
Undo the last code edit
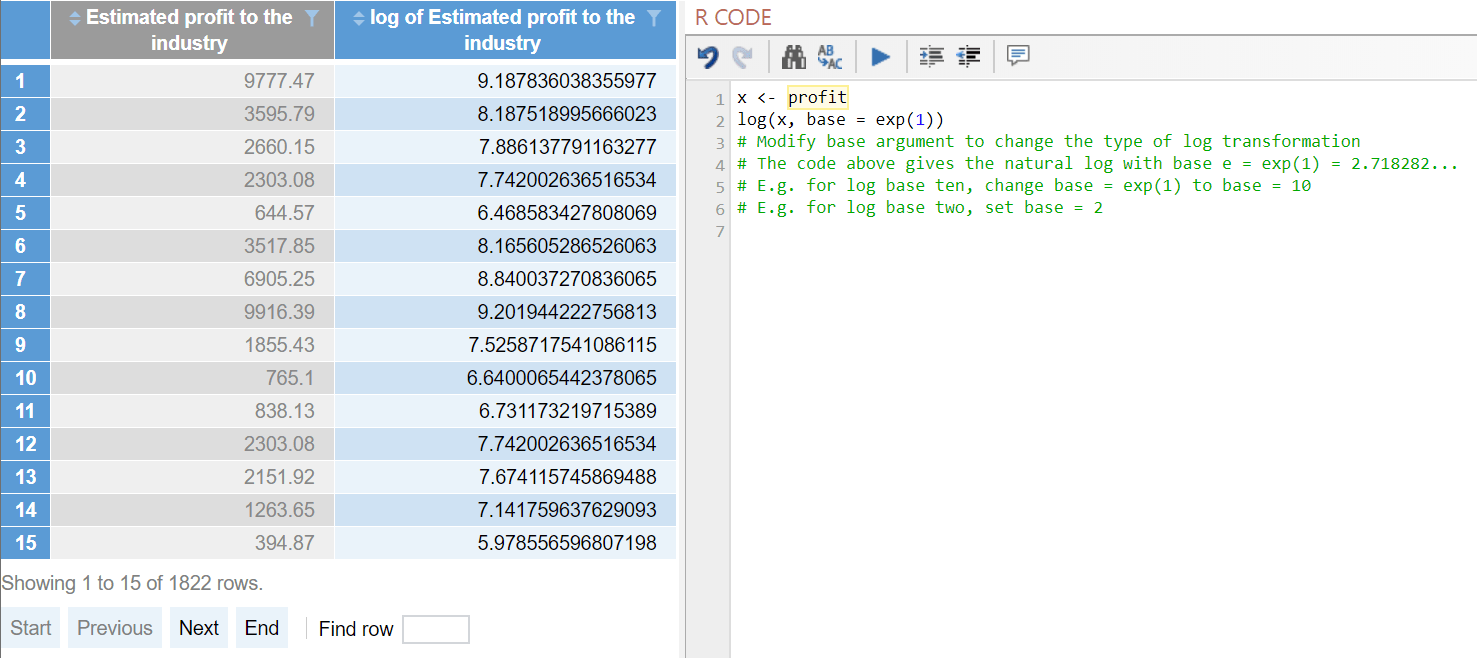click(708, 57)
